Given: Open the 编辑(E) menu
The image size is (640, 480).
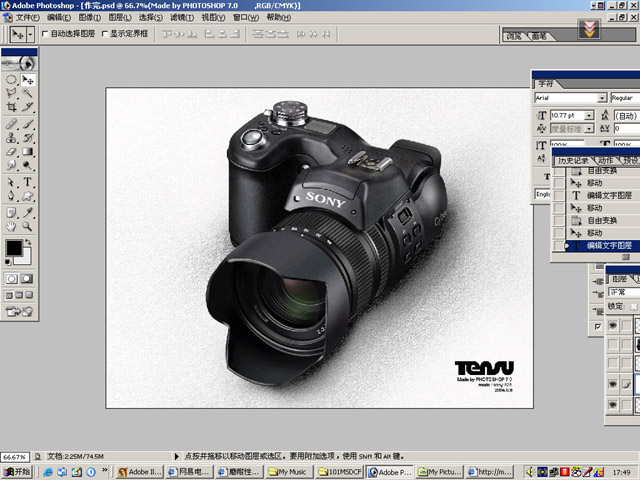Looking at the screenshot, I should (59, 18).
